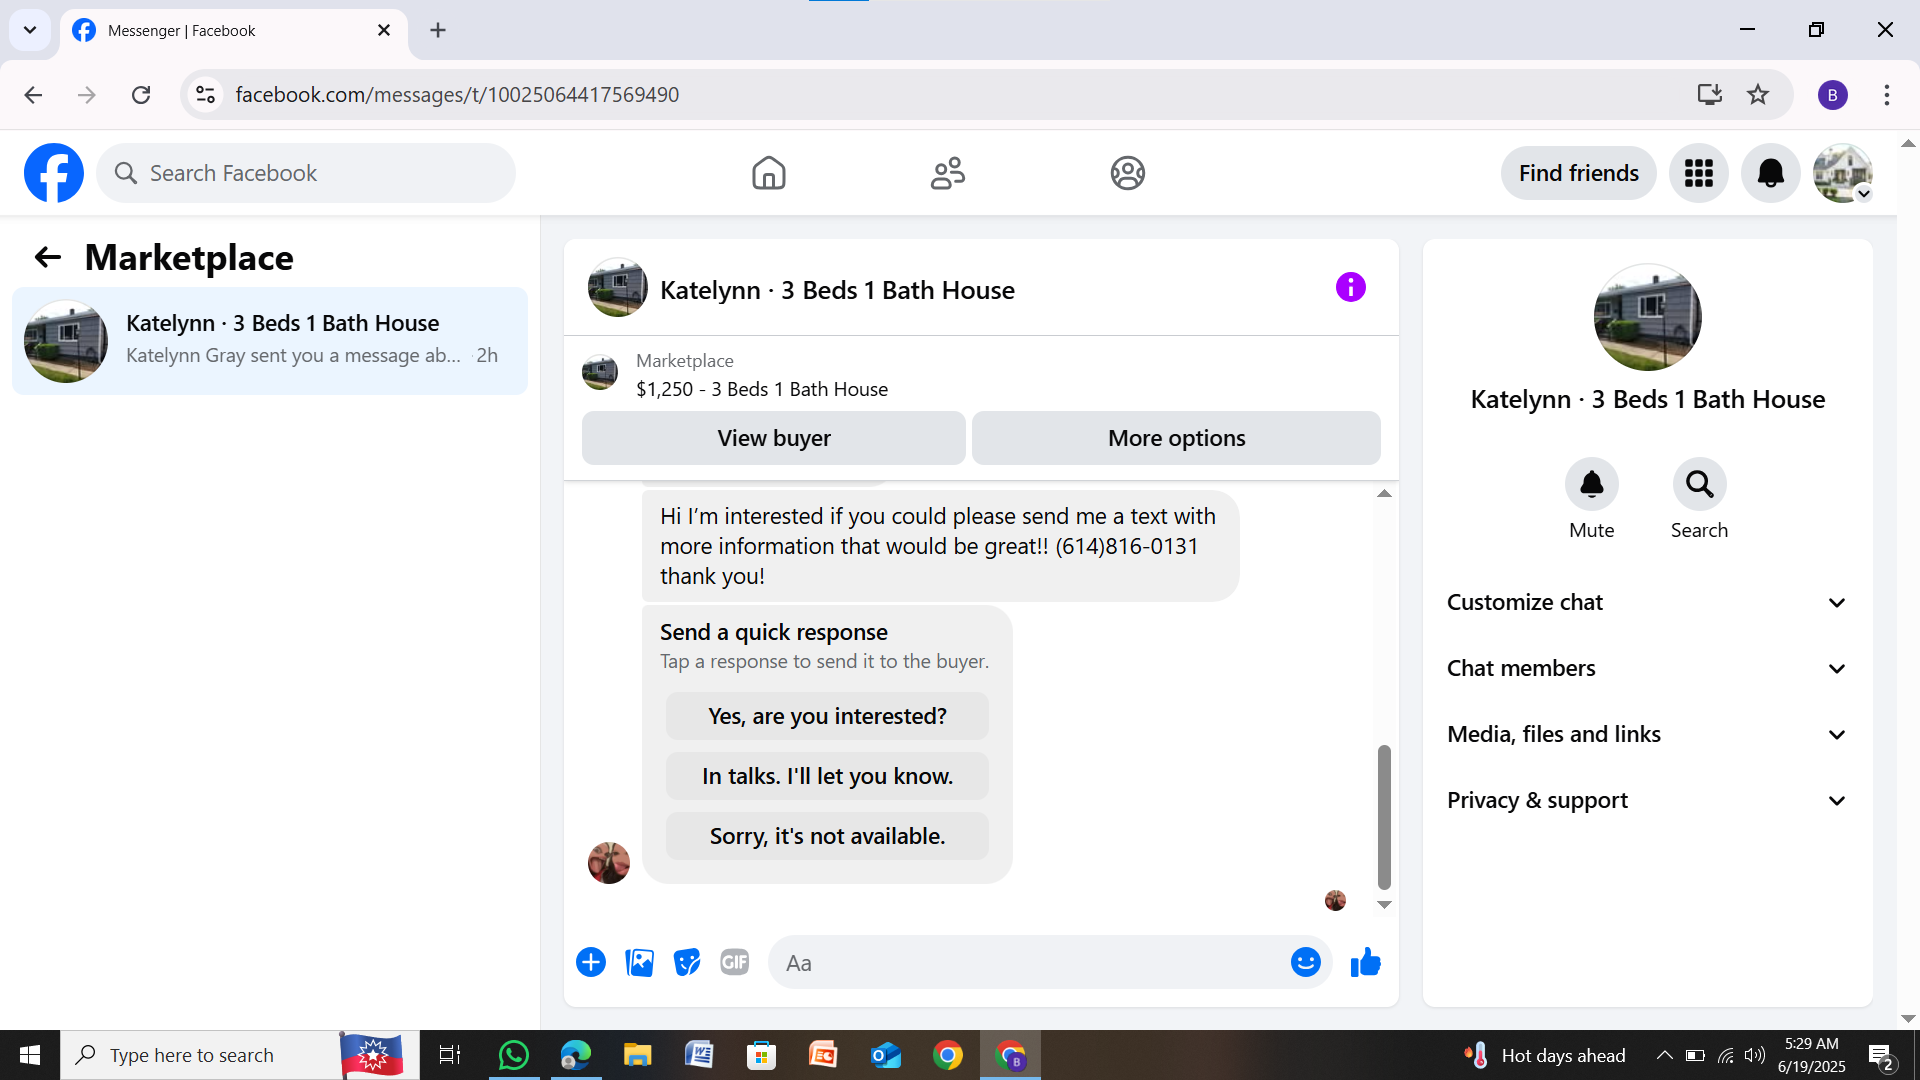Click the GIF picker icon
Screen dimensions: 1920x1080
(x=735, y=962)
